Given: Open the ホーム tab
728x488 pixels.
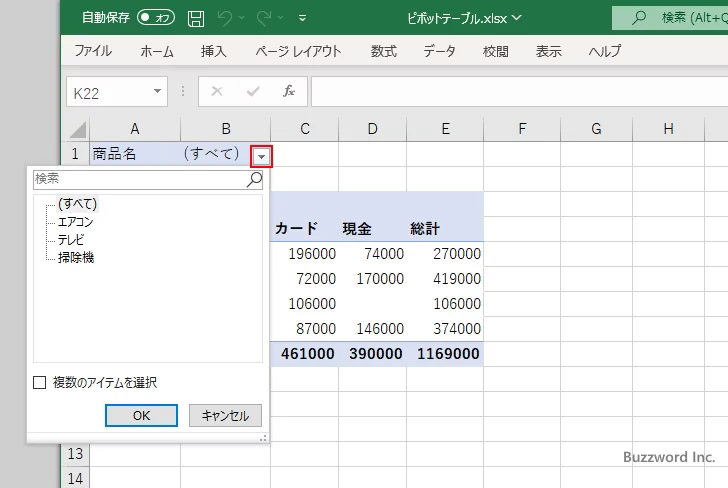Looking at the screenshot, I should [x=157, y=51].
